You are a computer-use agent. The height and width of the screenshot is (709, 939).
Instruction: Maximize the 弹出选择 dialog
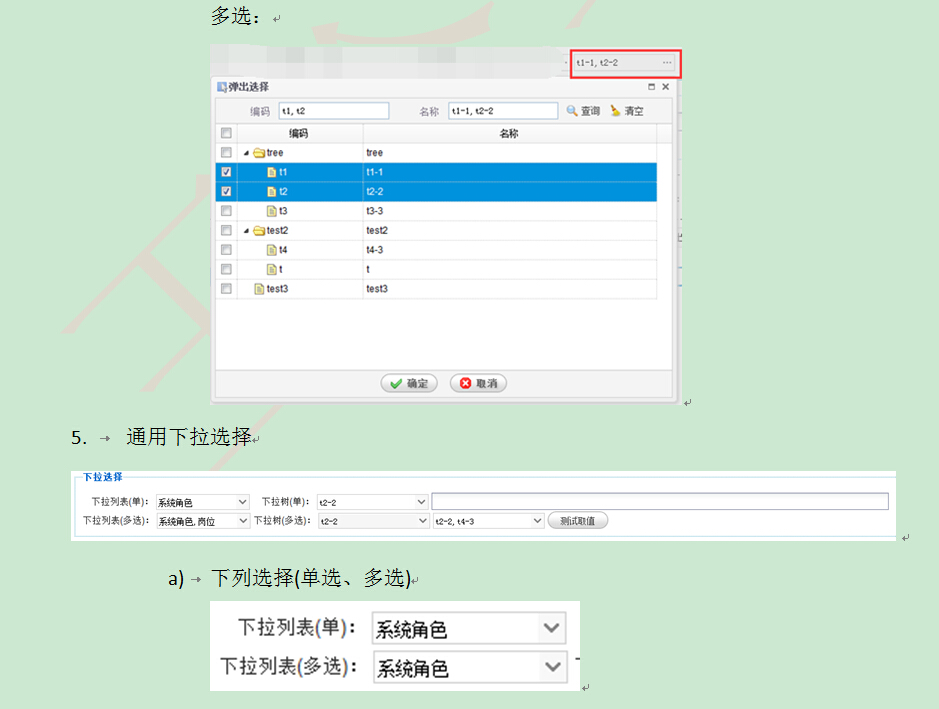click(652, 87)
